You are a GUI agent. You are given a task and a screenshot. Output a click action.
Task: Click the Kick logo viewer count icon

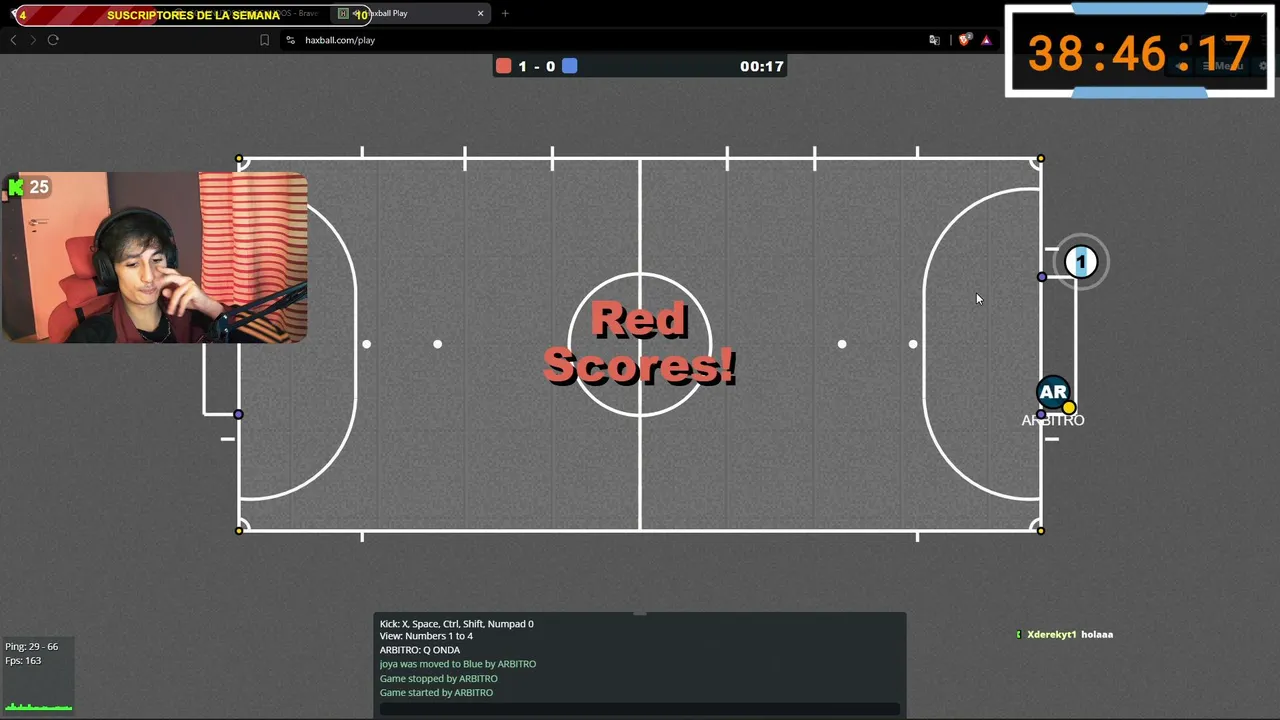(x=15, y=187)
